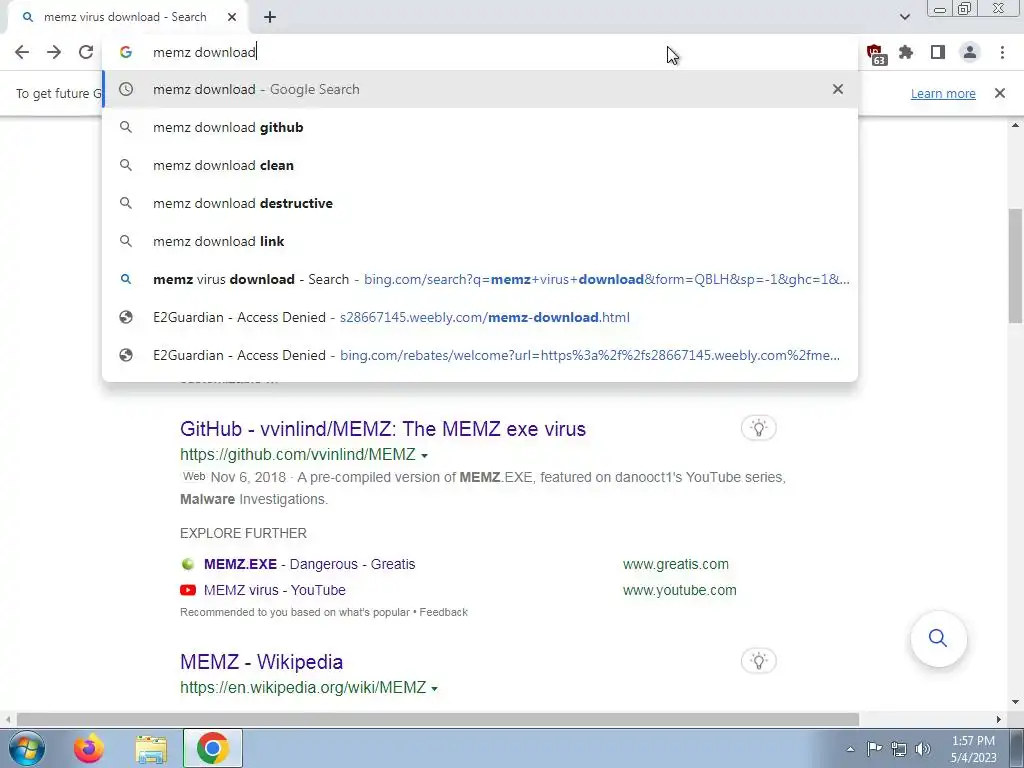Select the 'memz download - Google Search' suggestion
This screenshot has width=1024, height=768.
click(480, 89)
